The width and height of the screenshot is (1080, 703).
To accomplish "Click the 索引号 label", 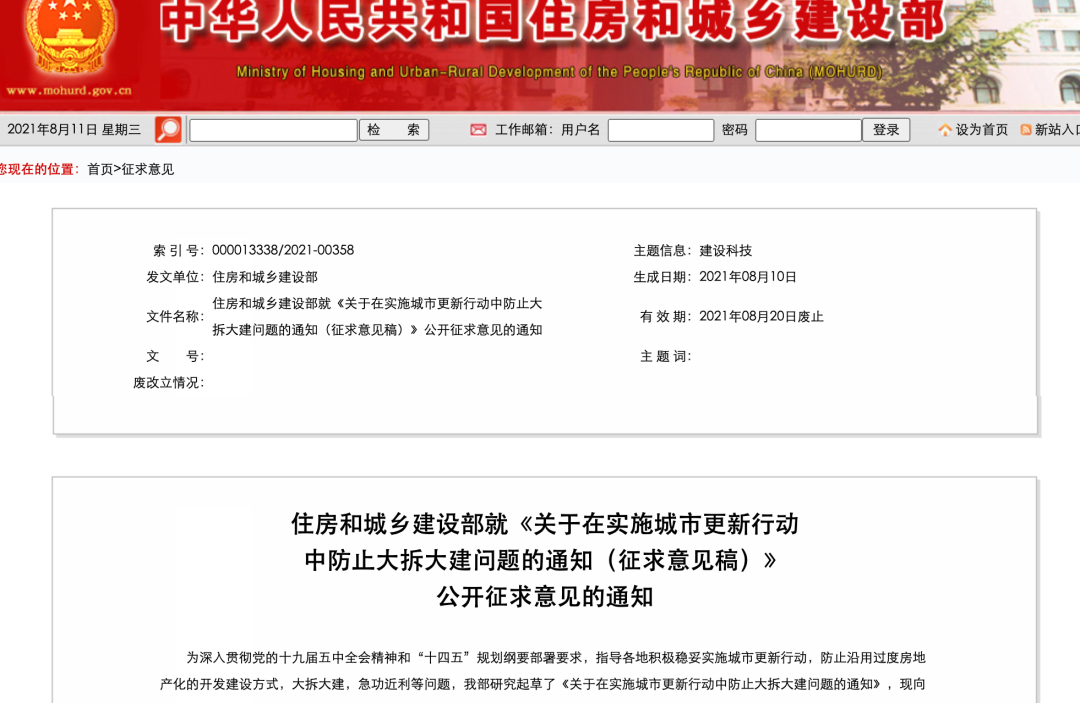I will [x=178, y=251].
